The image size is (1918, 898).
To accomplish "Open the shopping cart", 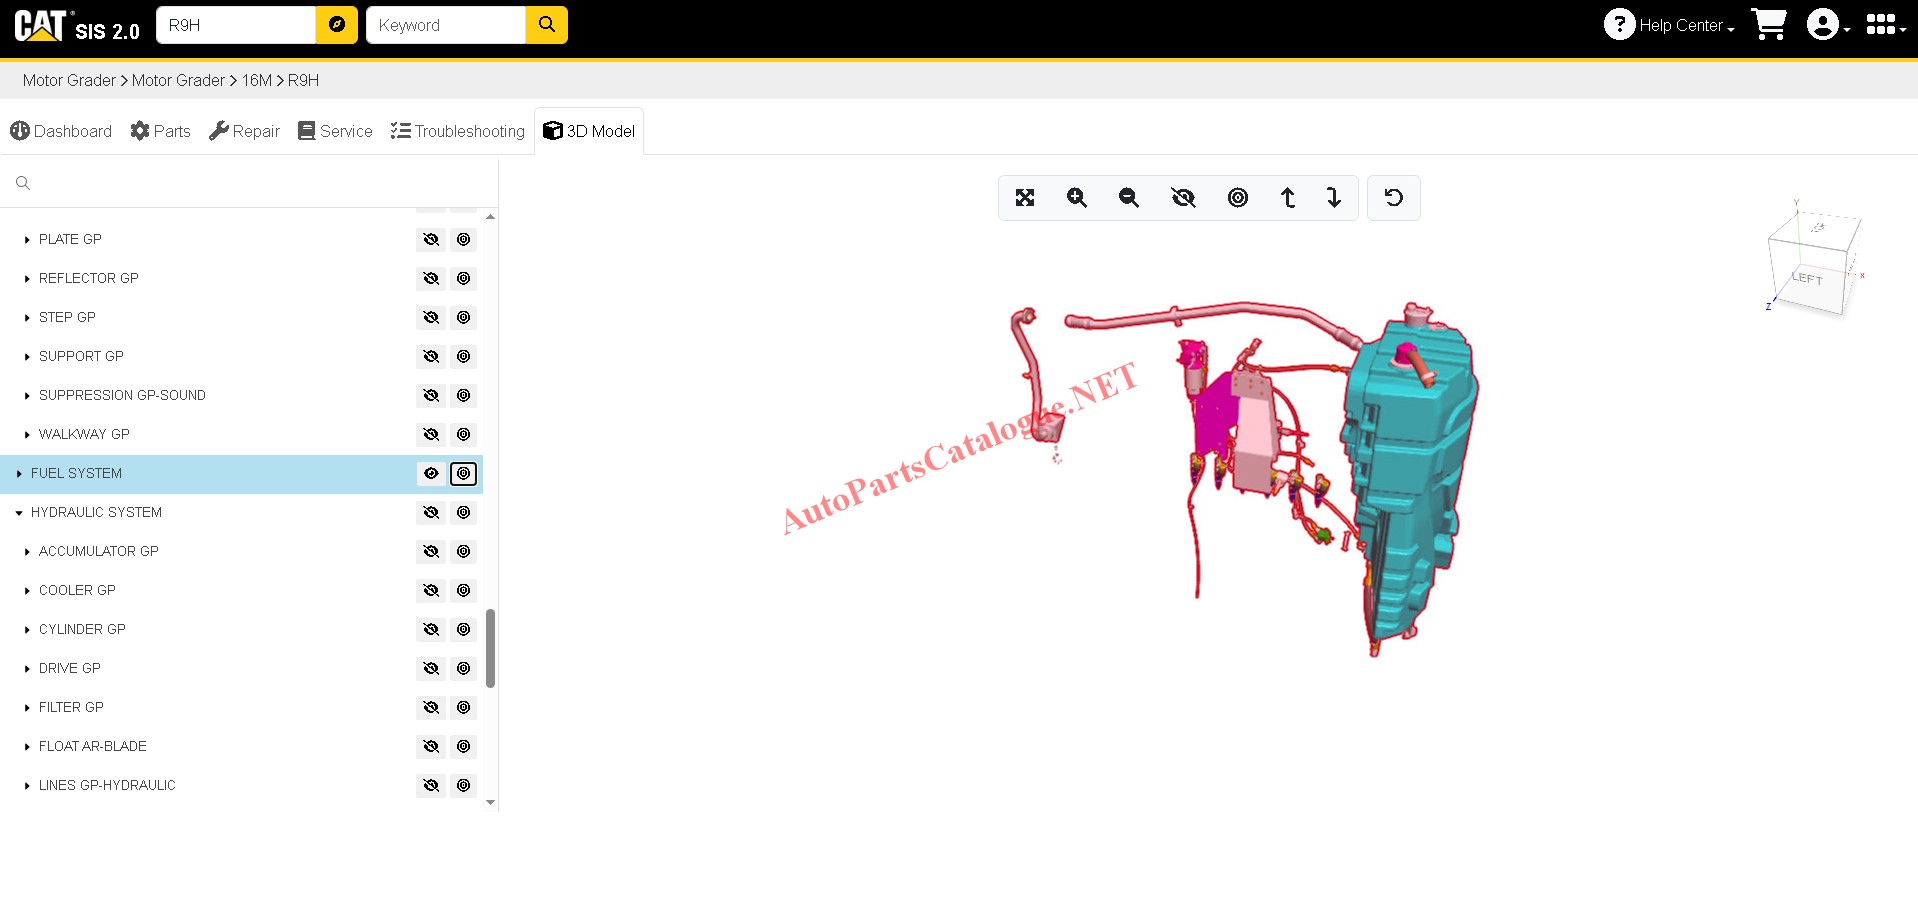I will [x=1769, y=25].
